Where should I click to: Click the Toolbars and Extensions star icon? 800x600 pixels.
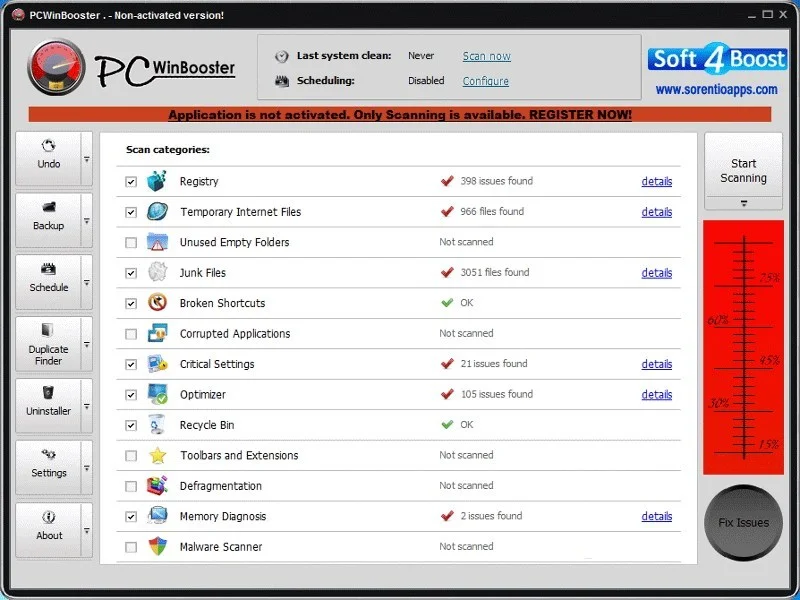(x=157, y=455)
